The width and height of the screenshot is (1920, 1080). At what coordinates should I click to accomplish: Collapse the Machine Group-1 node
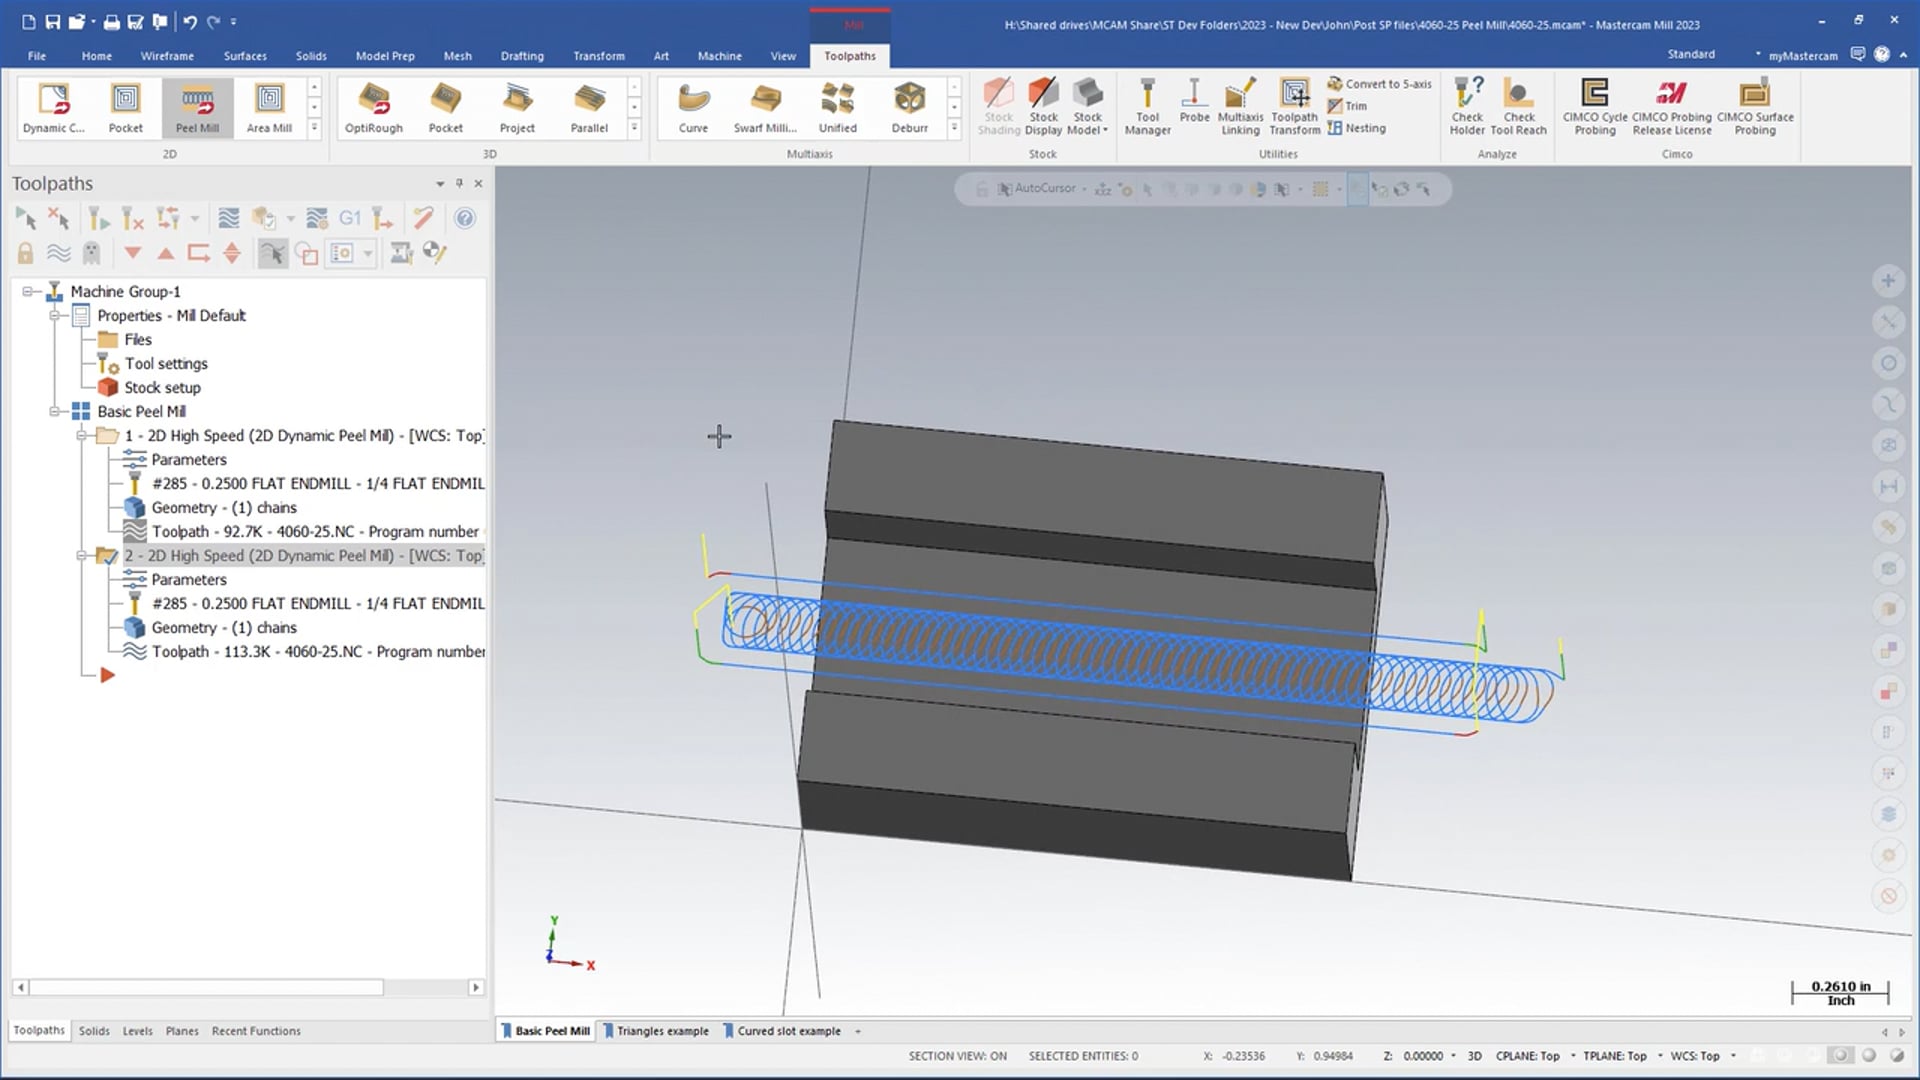tap(29, 292)
